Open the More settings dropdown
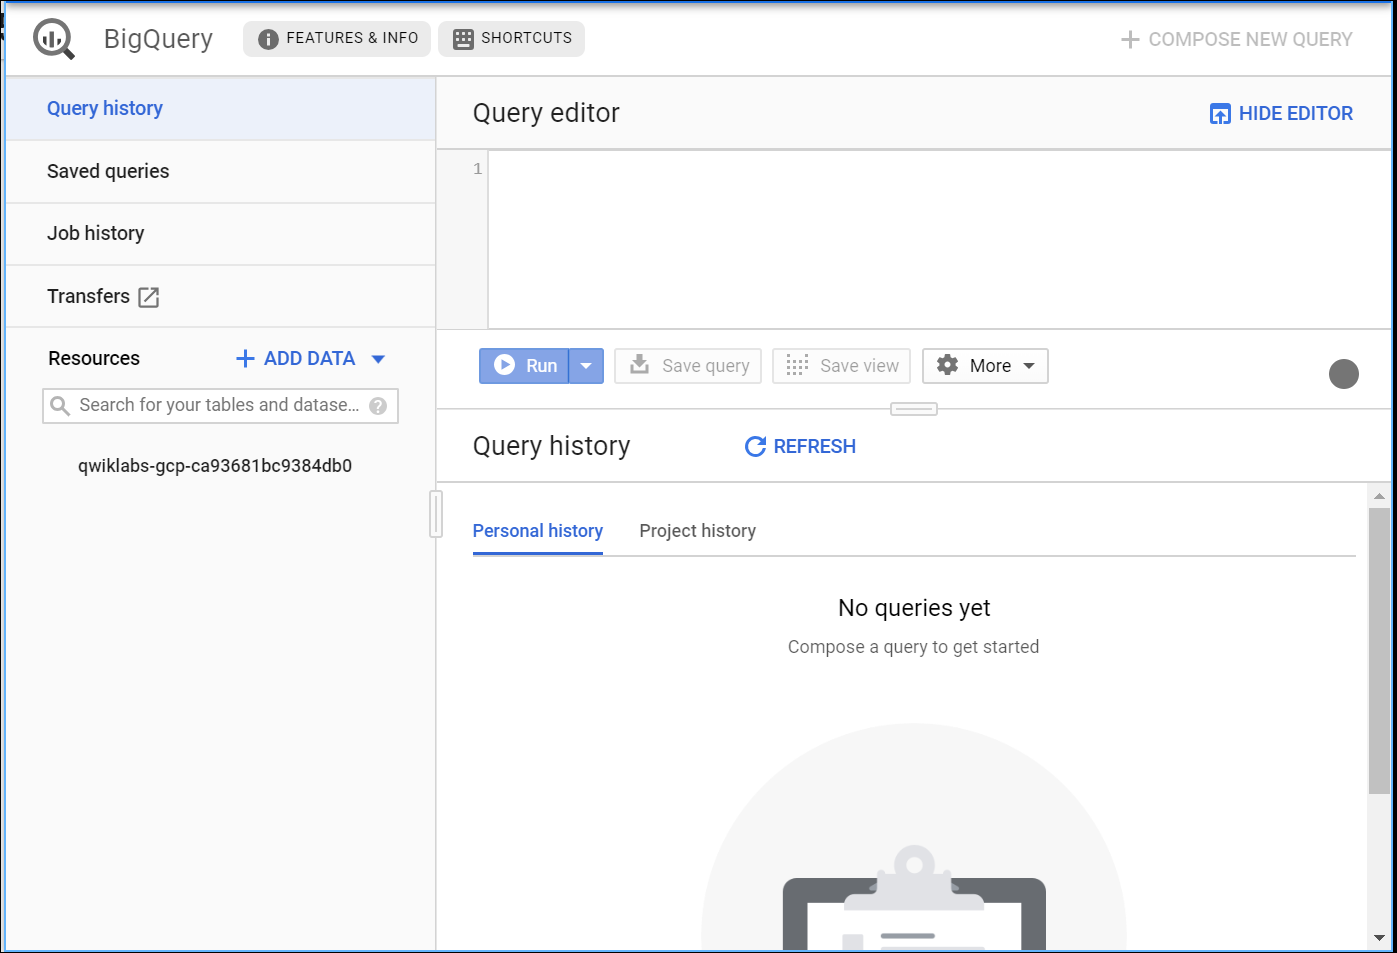 pos(985,366)
